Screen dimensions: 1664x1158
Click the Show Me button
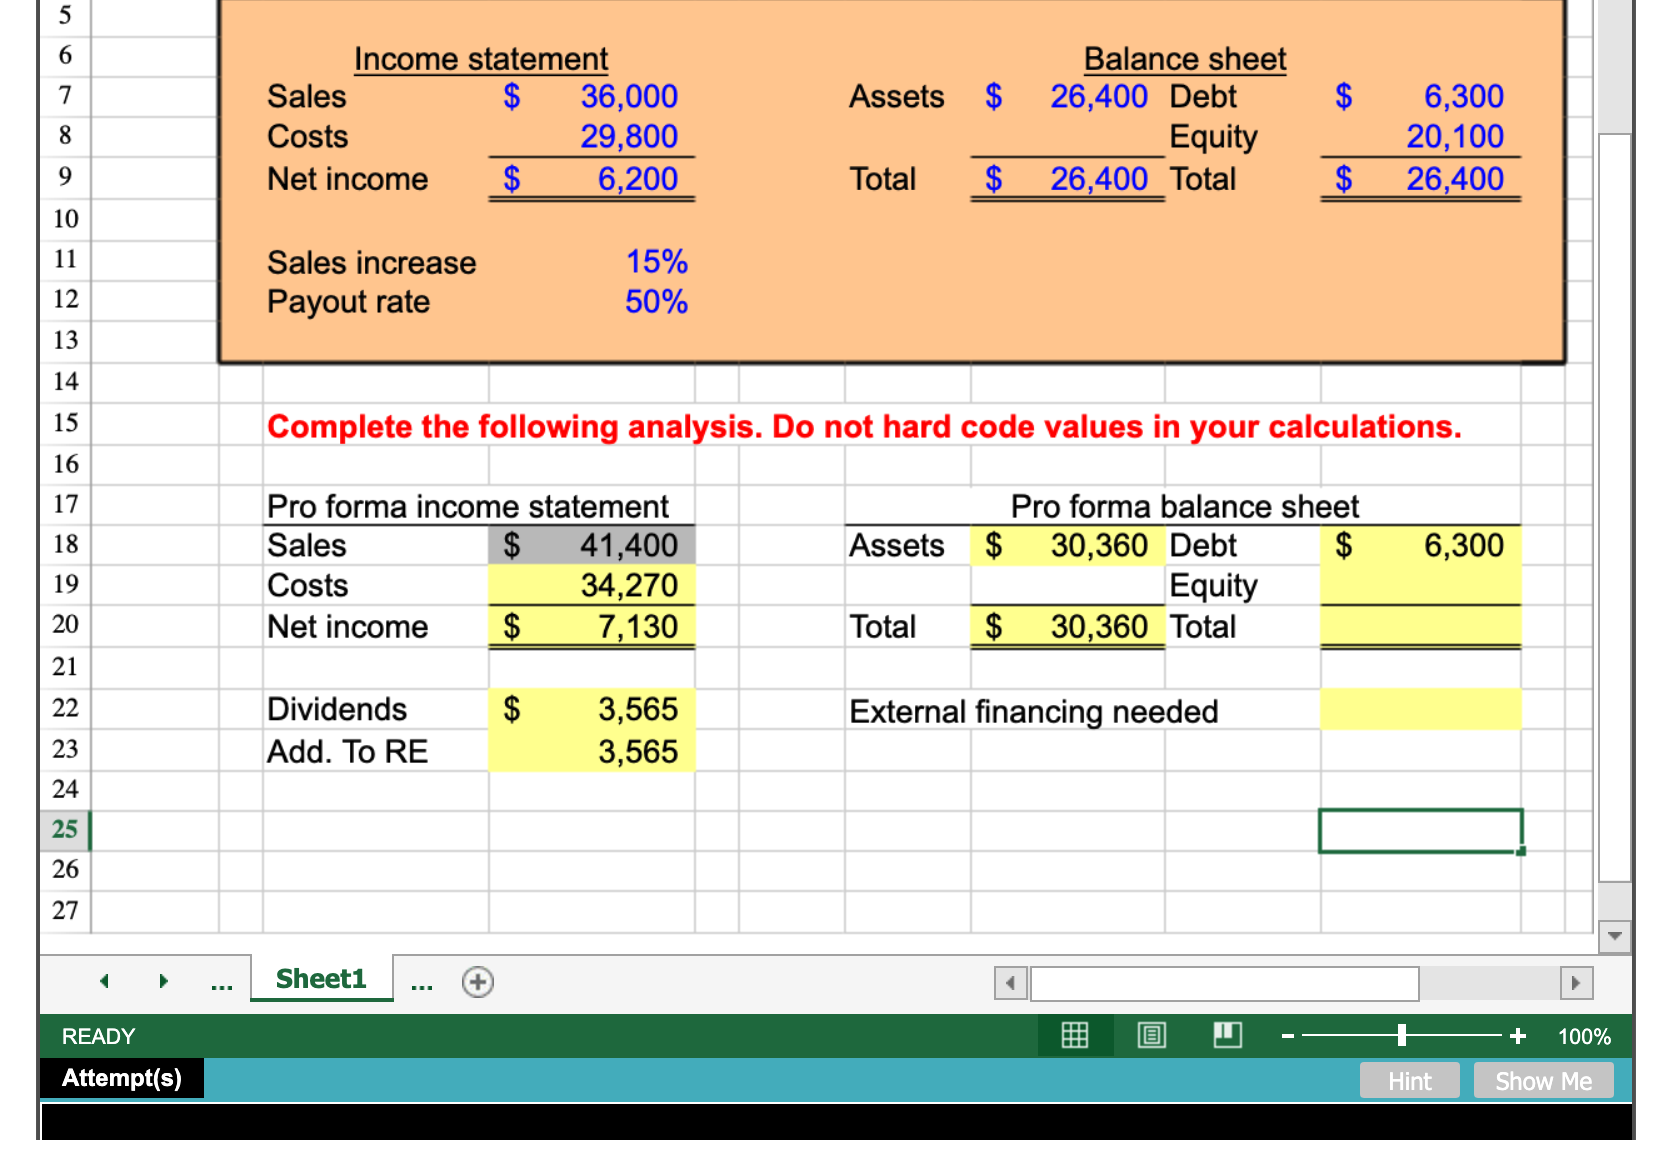pos(1543,1081)
